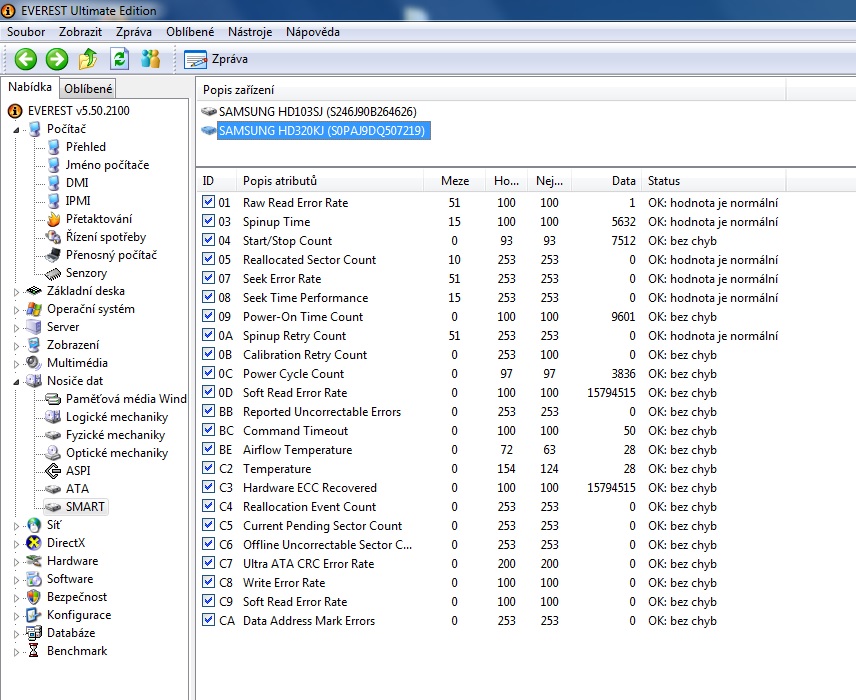Open the Zpráva menu

click(134, 32)
